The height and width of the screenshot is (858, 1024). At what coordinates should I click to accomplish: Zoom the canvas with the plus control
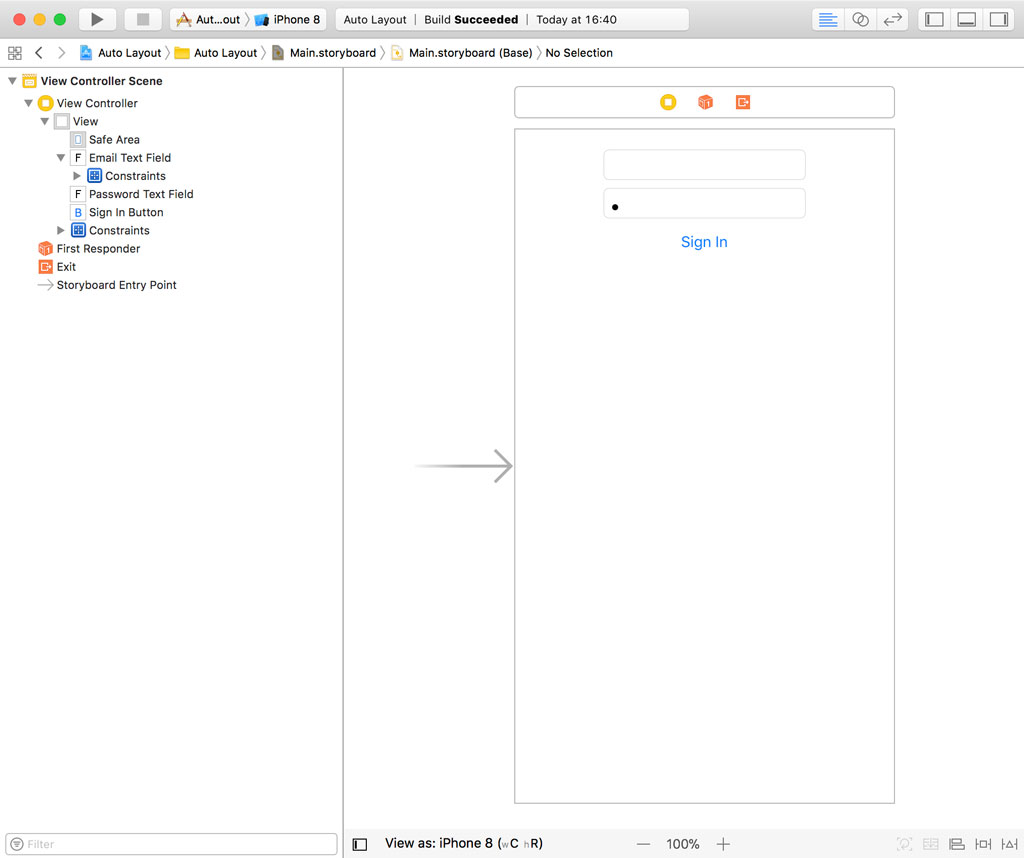click(722, 844)
